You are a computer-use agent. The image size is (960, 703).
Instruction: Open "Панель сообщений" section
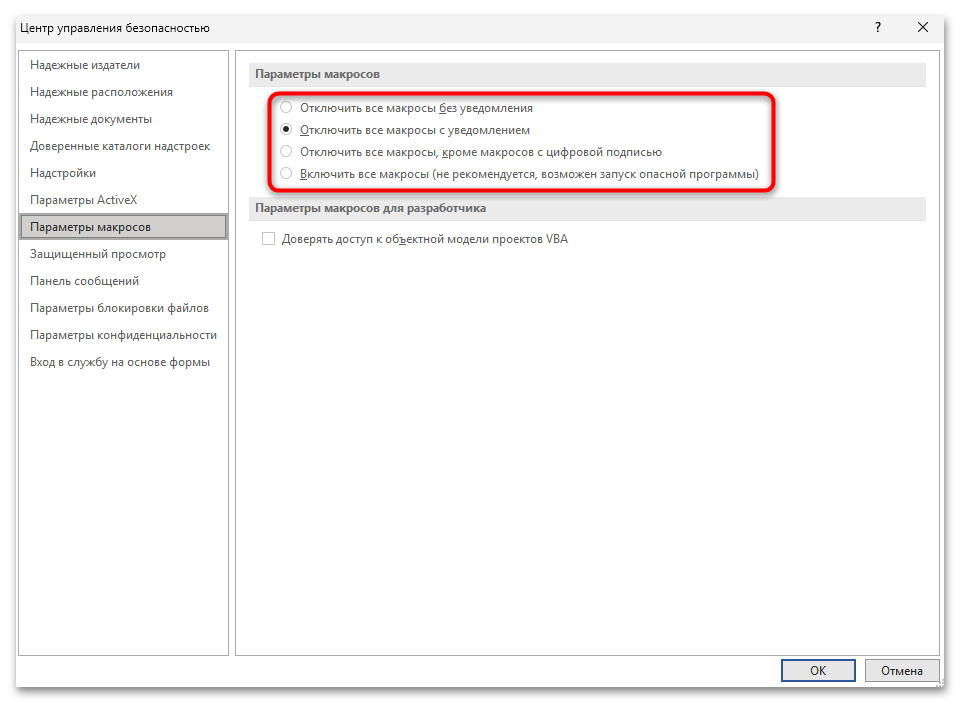124,280
